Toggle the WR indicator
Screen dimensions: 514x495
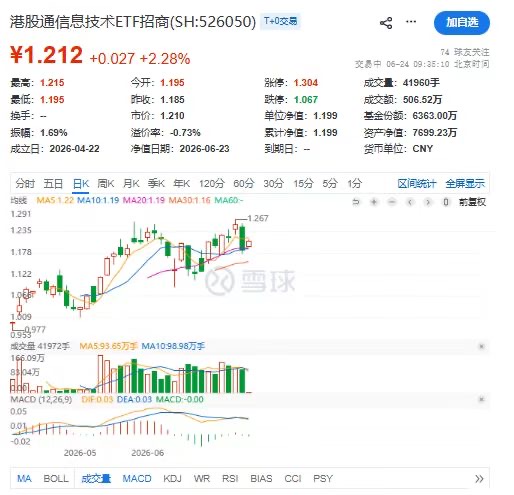click(x=202, y=479)
